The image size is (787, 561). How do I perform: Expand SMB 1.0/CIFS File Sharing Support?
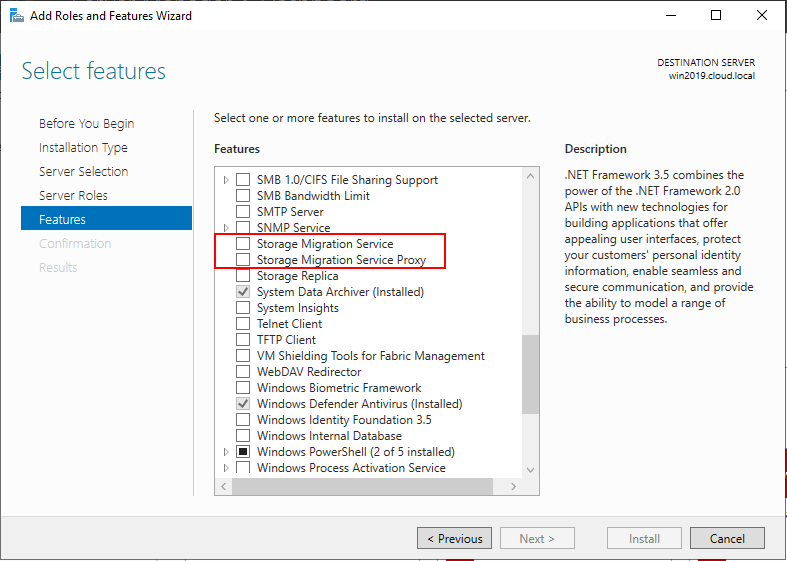coord(226,180)
